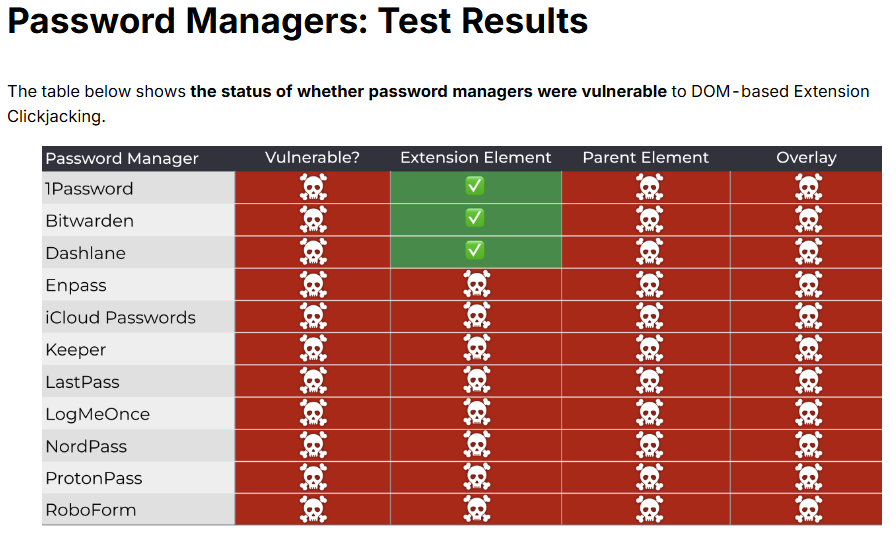Click iCloud Passwords' Overlay skull icon
896x541 pixels.
807,316
